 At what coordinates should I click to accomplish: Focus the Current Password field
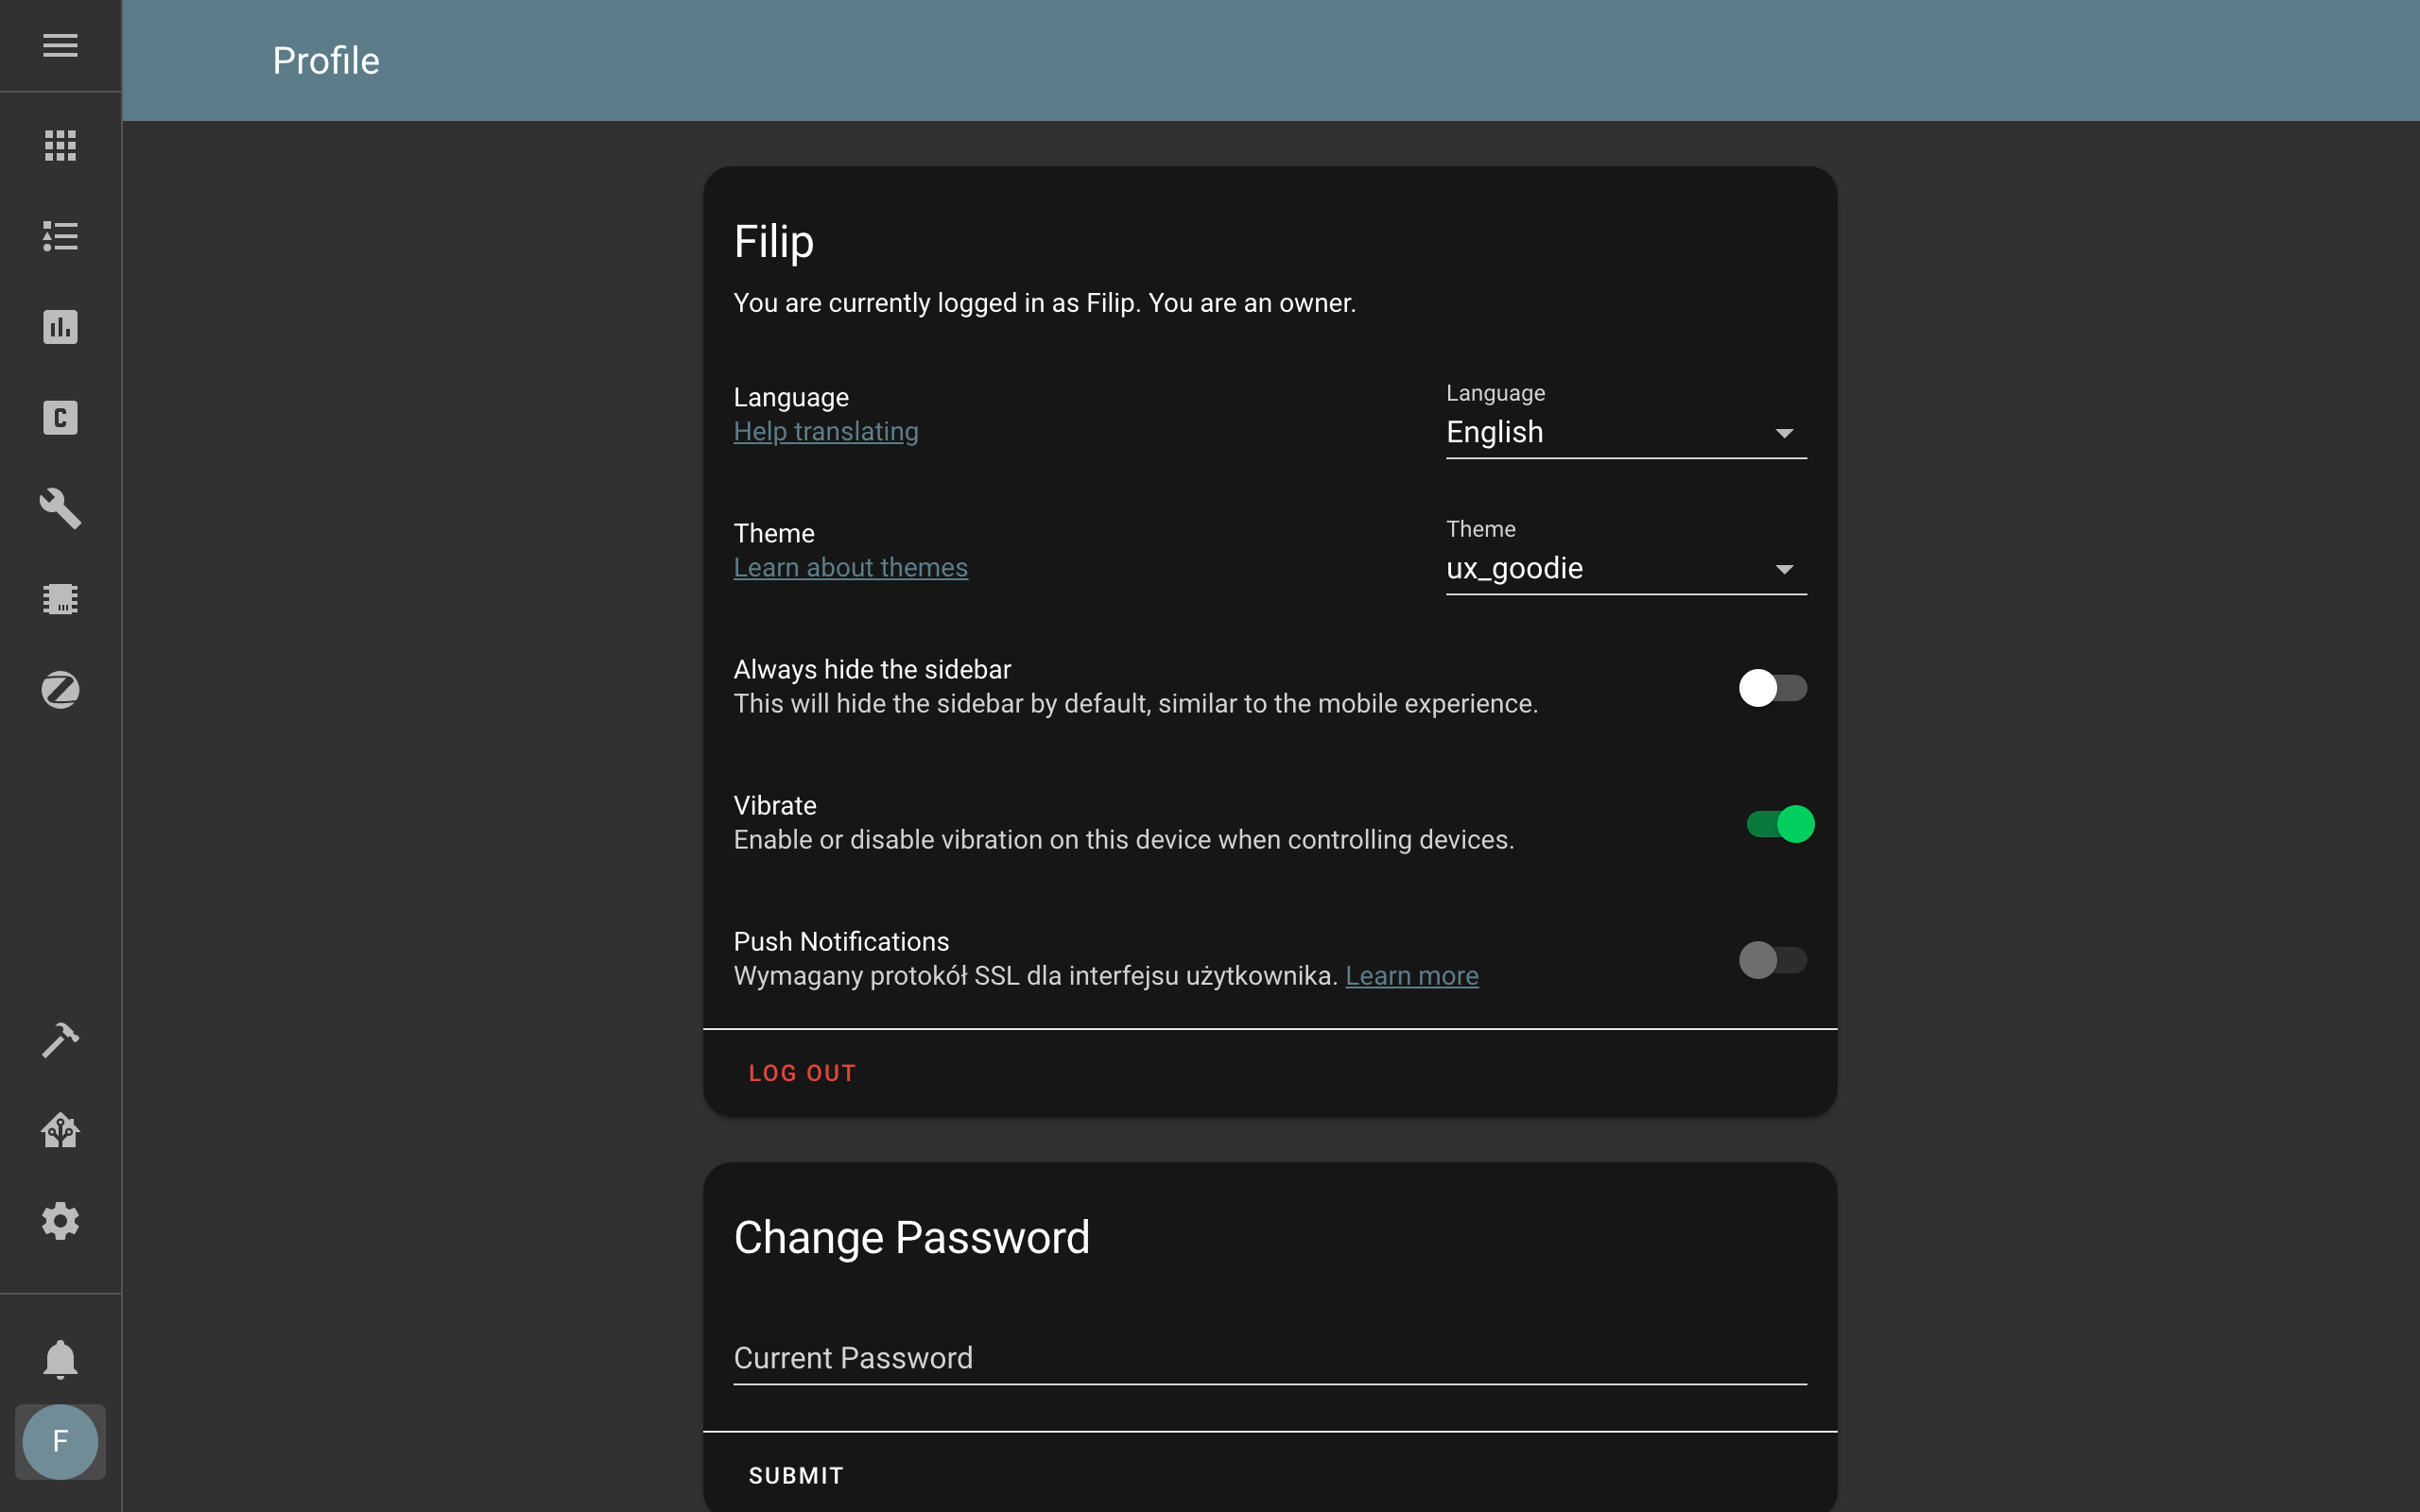[x=1269, y=1358]
